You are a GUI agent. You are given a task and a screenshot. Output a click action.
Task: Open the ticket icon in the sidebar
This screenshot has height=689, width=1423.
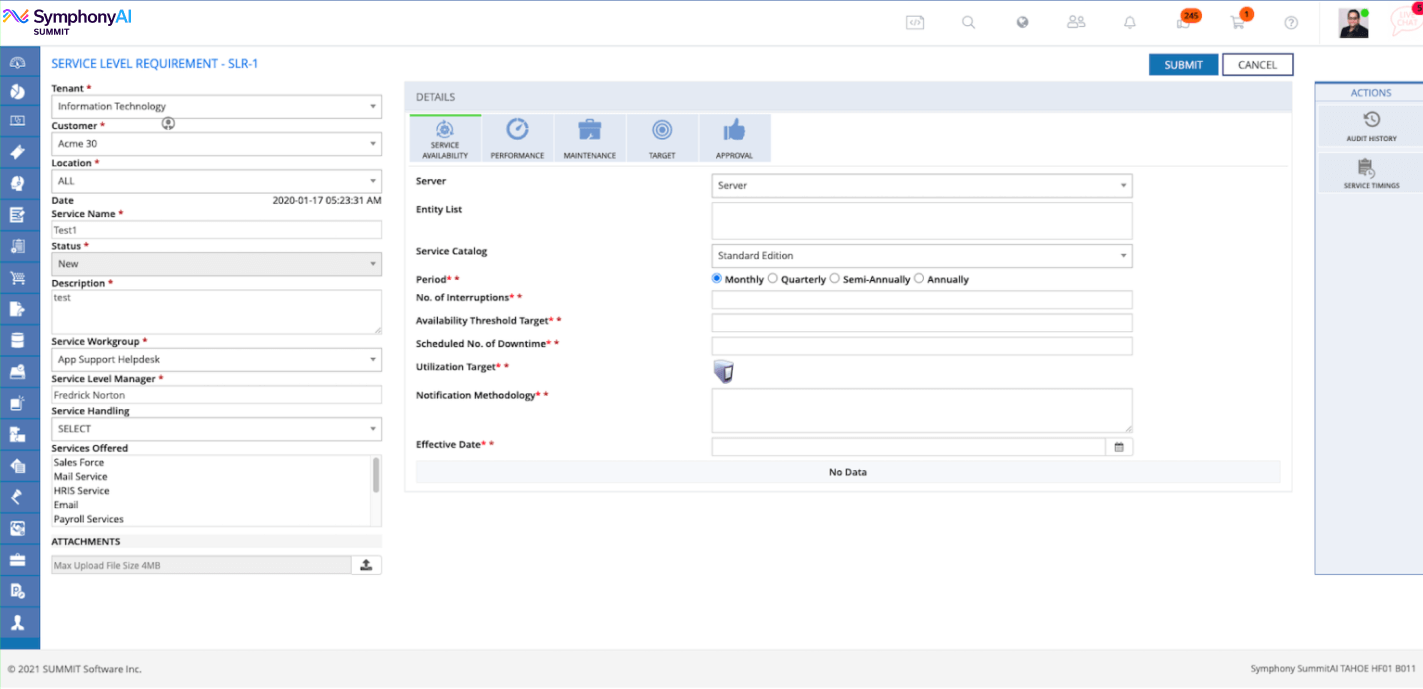(18, 152)
